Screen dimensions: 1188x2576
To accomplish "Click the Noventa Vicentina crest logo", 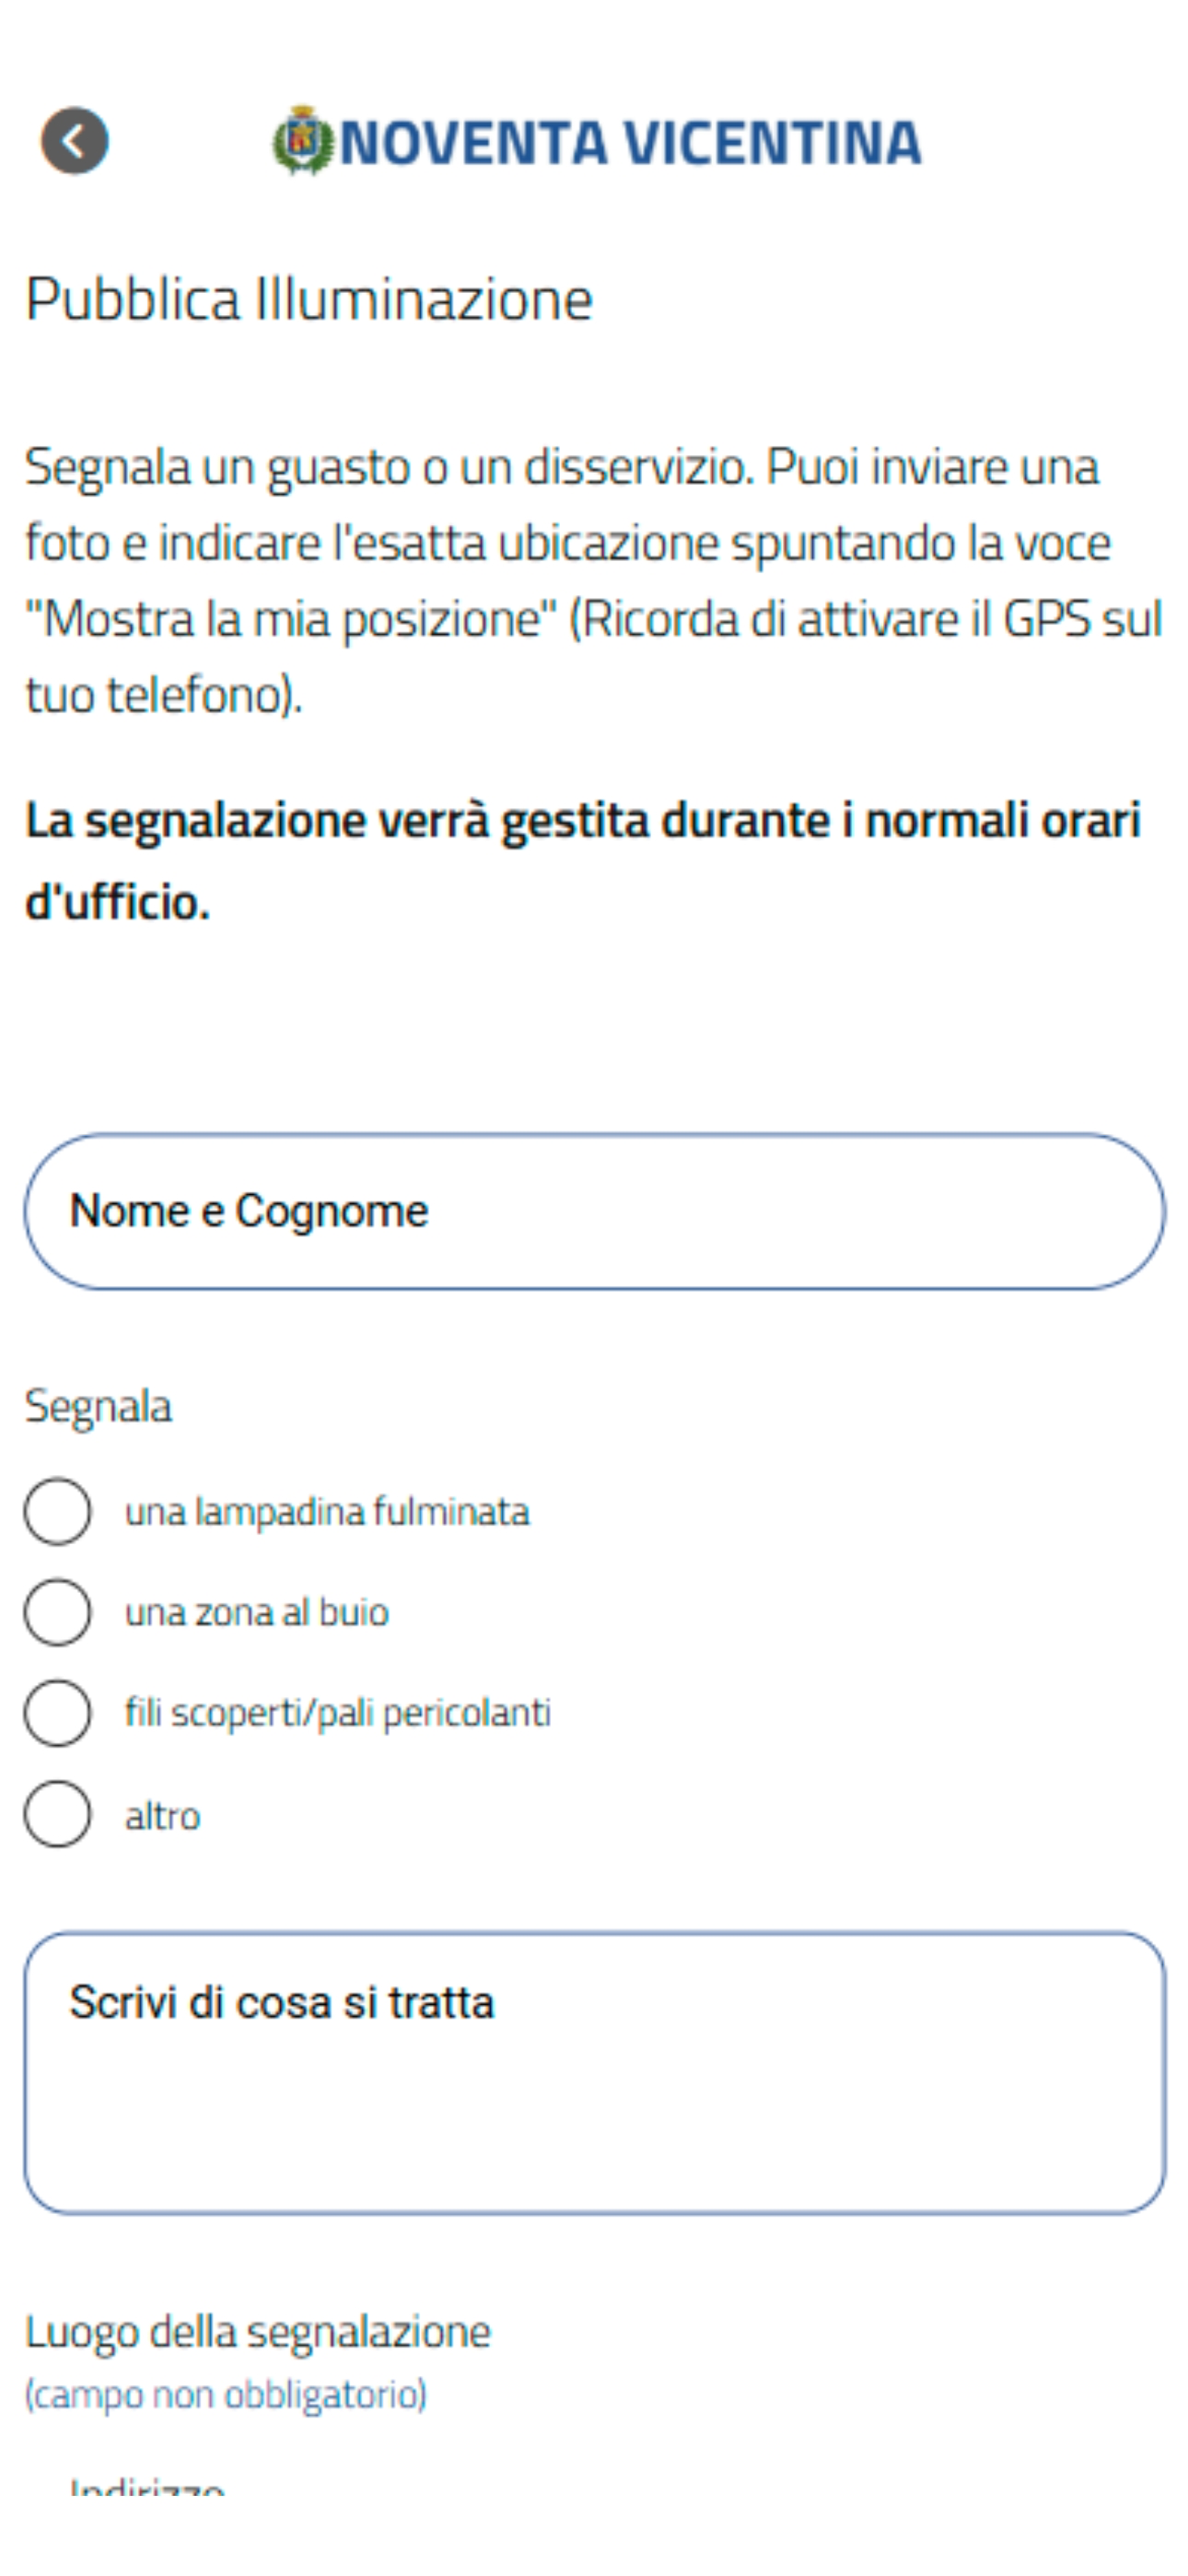I will pos(302,141).
